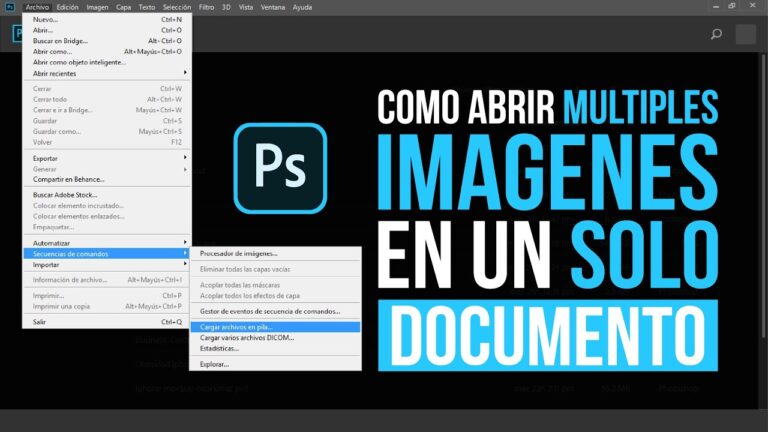Screen dimensions: 768x432
Task: Select Procesador de imágenes... entry
Action: point(275,254)
